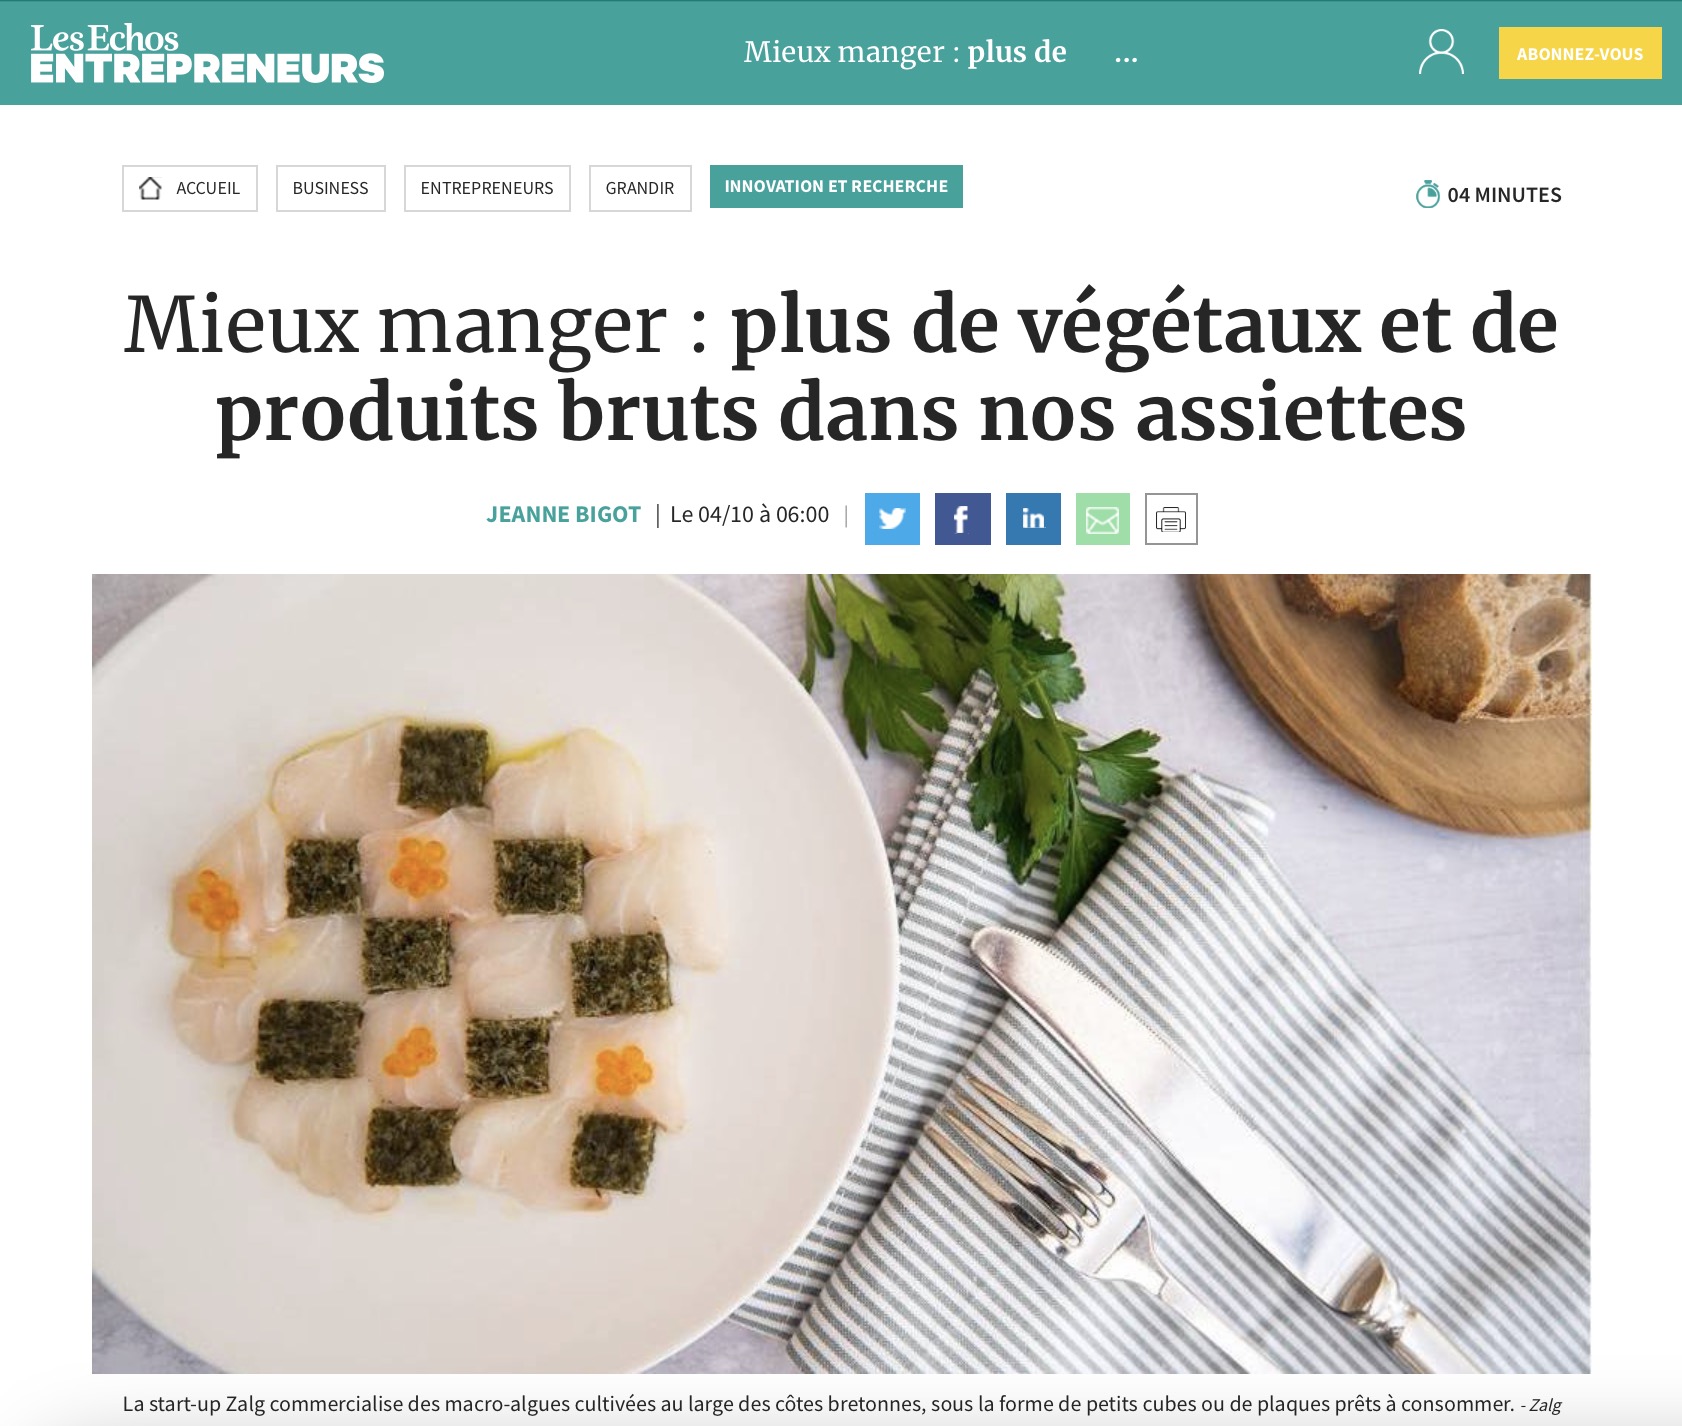
Task: Click the stopwatch reading-time icon
Action: pos(1428,194)
